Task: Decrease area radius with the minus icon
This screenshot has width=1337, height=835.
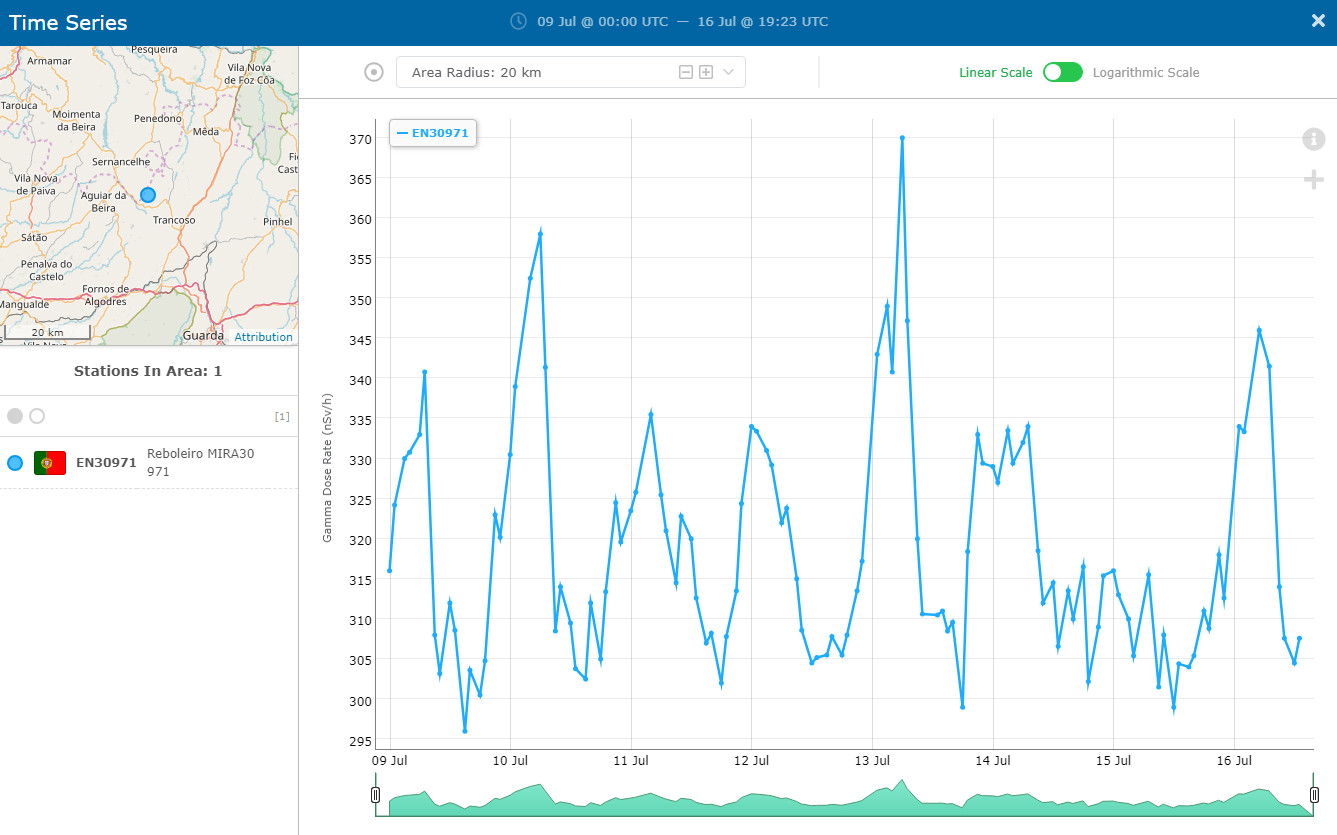Action: coord(686,72)
